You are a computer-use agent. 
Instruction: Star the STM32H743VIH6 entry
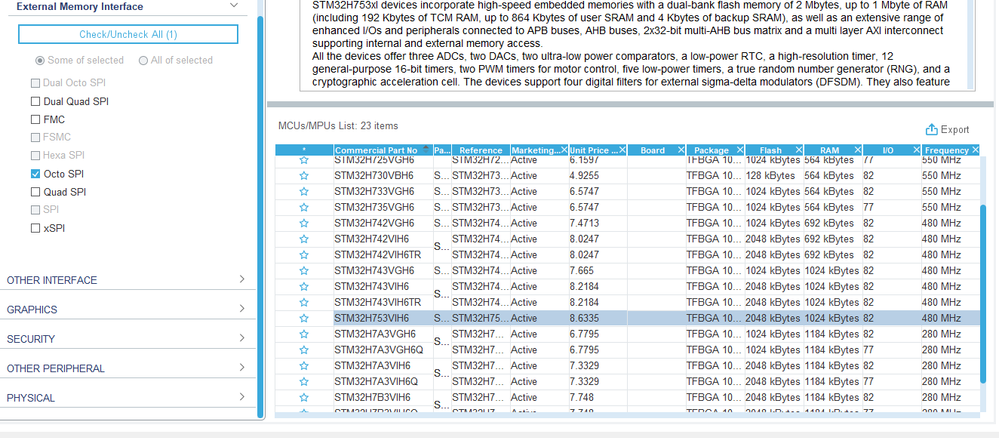point(304,286)
